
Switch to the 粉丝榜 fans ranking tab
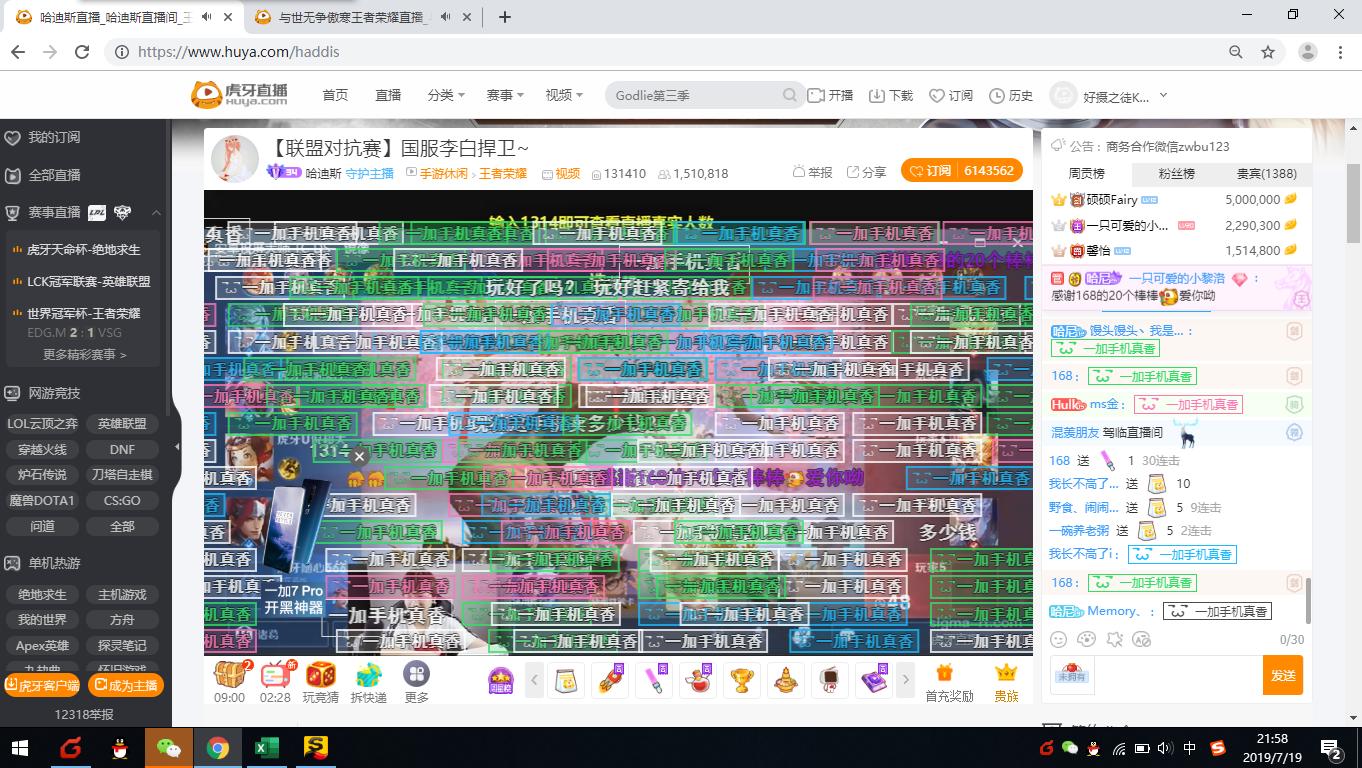click(1177, 174)
